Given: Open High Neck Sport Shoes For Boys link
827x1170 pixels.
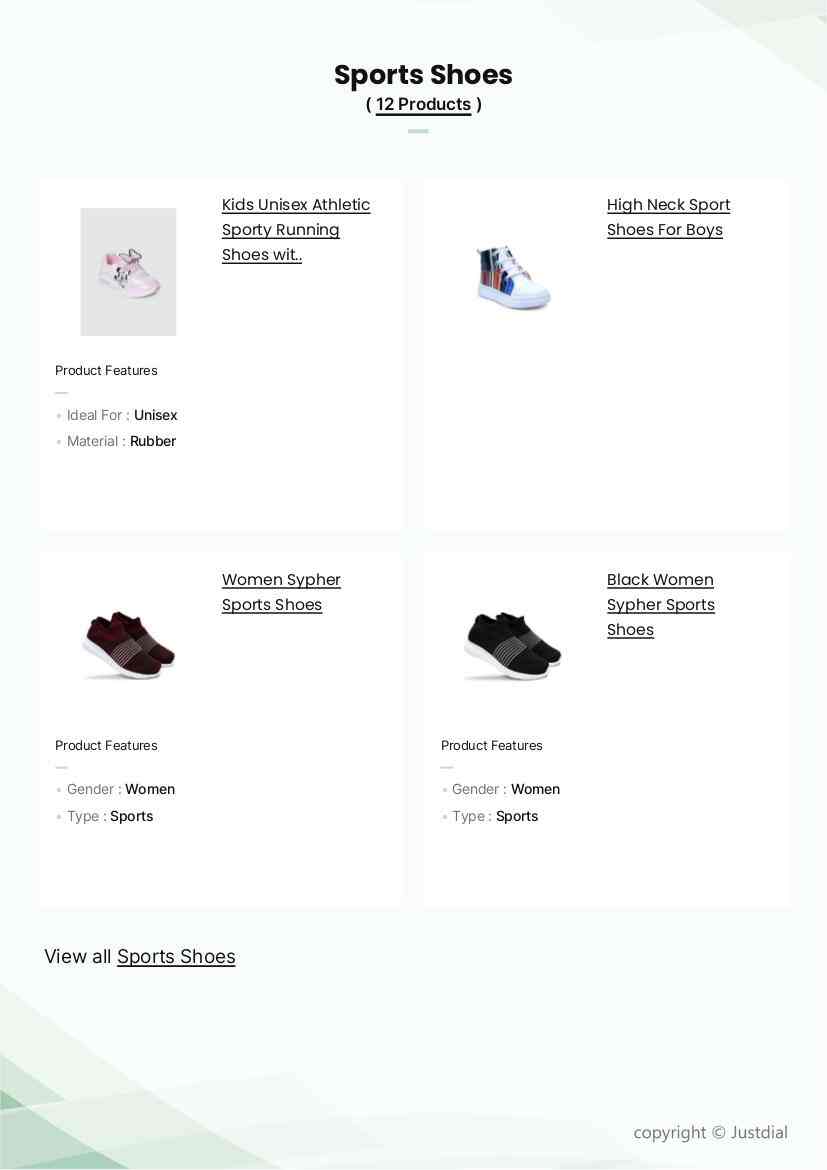Looking at the screenshot, I should click(668, 217).
